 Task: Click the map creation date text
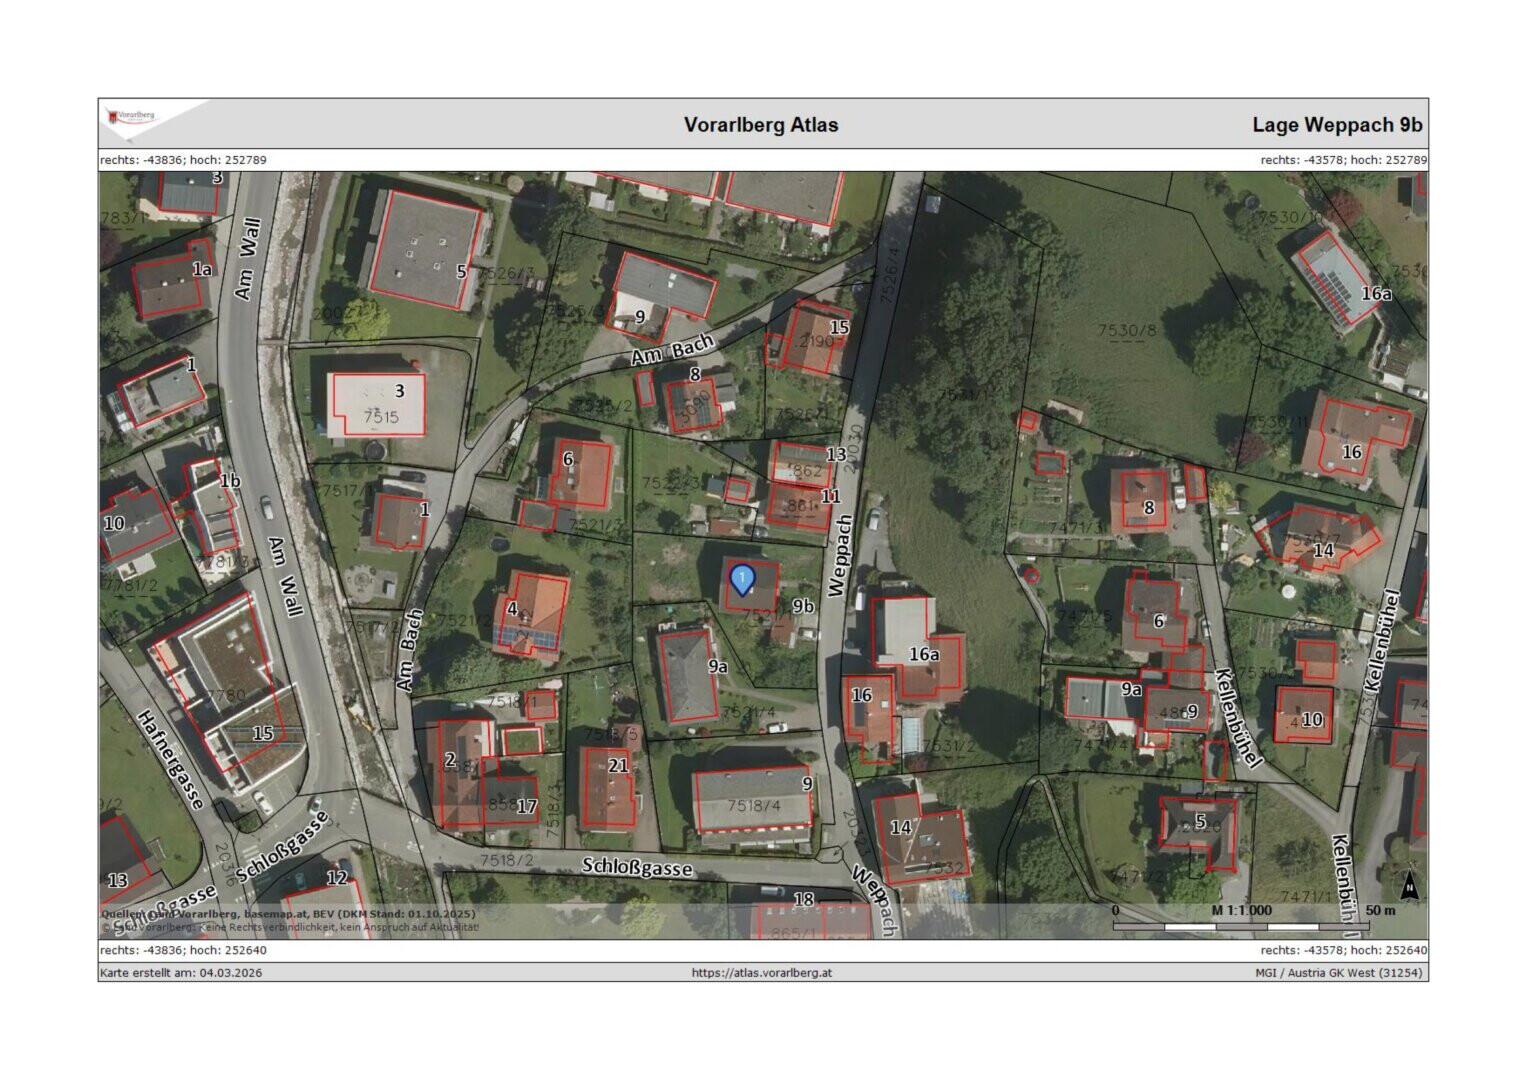click(x=181, y=972)
